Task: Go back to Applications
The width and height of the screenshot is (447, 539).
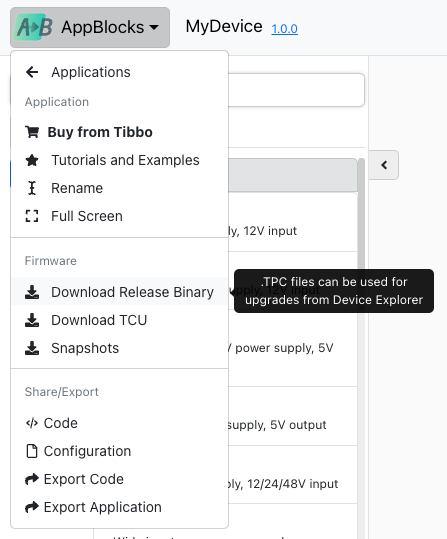Action: point(120,72)
